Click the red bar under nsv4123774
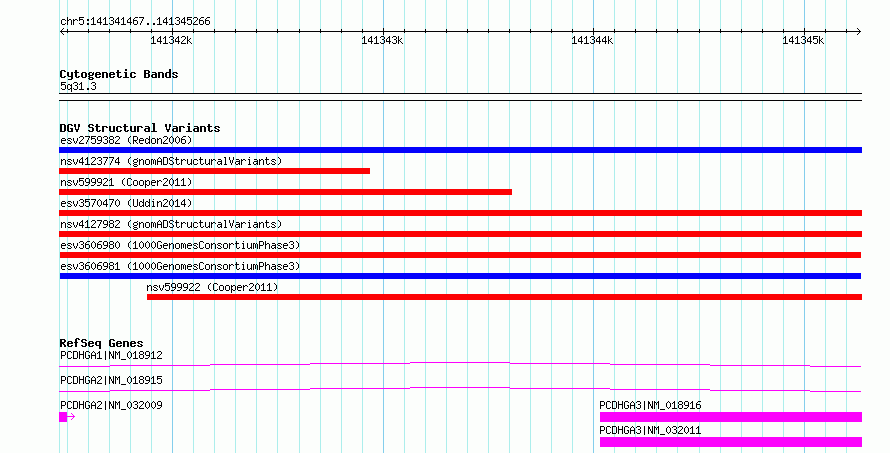The height and width of the screenshot is (453, 890). [x=215, y=171]
